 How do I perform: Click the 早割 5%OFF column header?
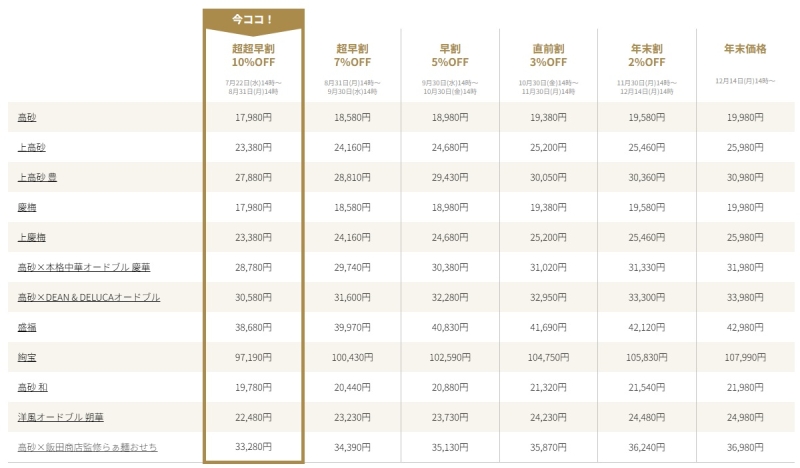coord(450,56)
